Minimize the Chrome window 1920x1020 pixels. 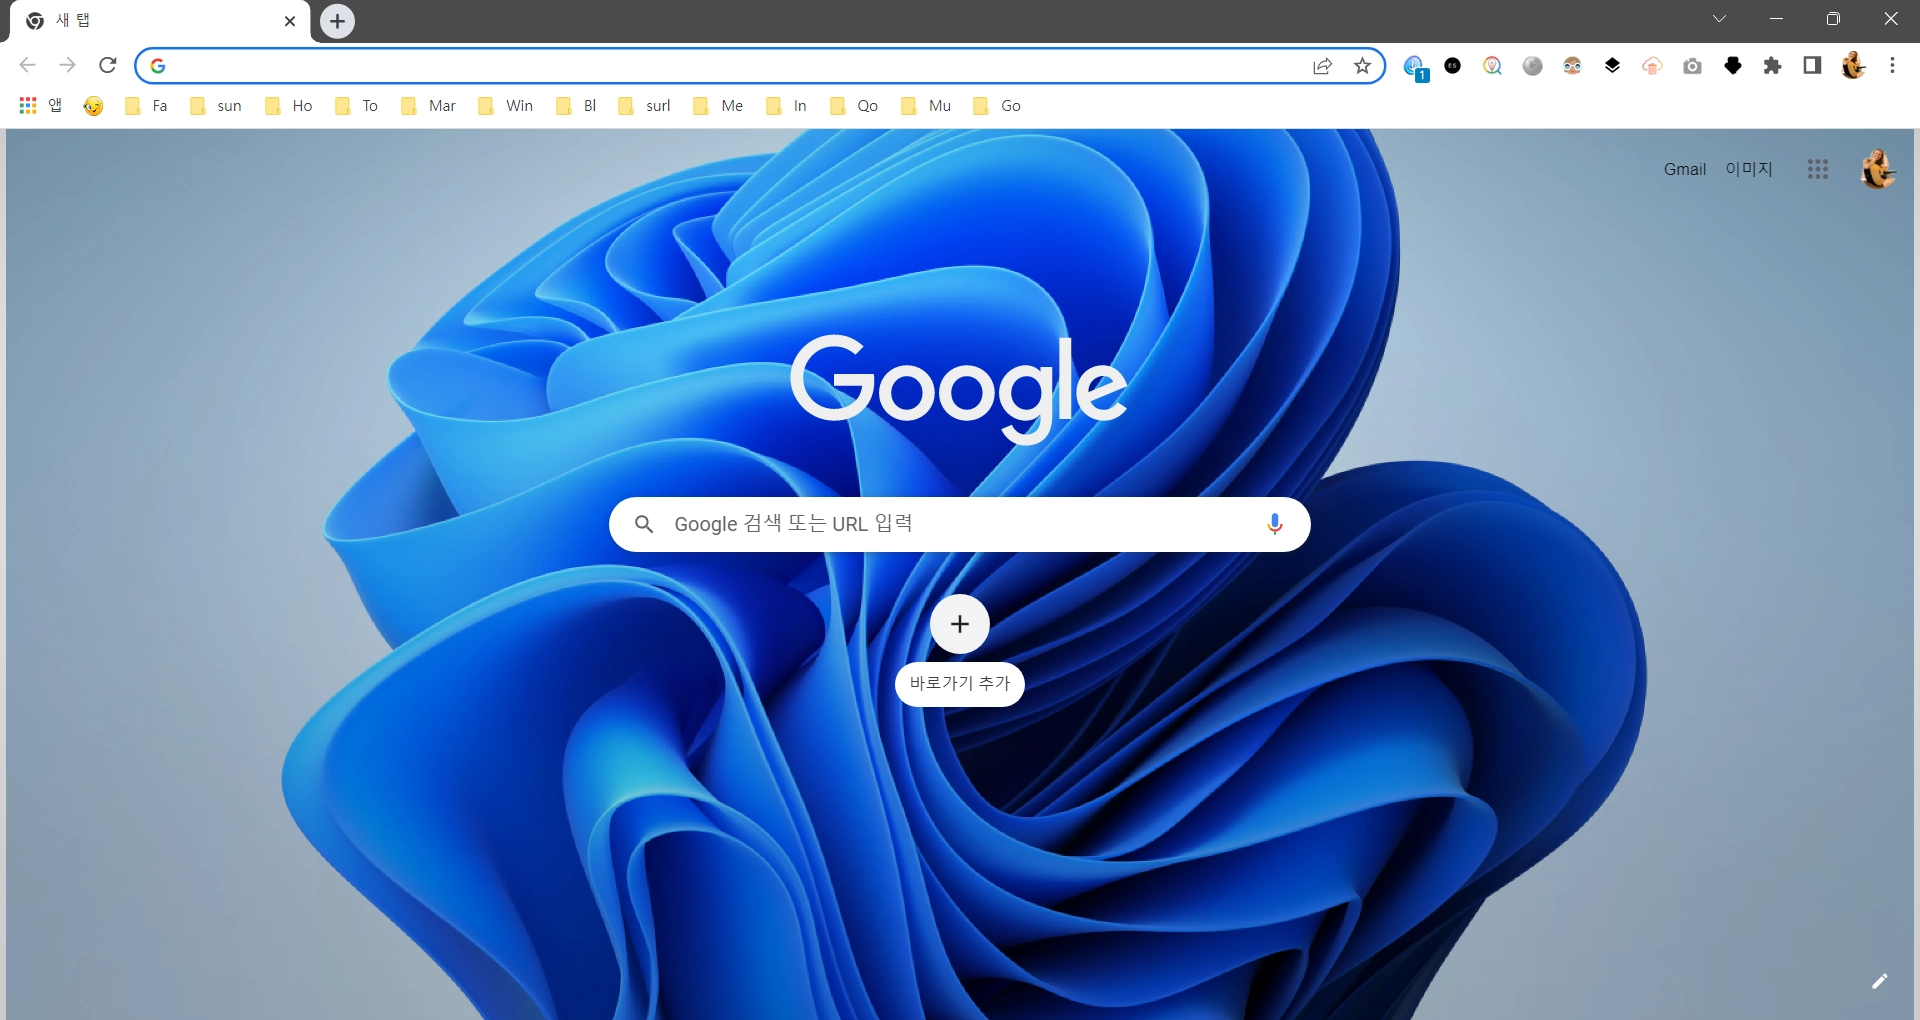(x=1776, y=19)
